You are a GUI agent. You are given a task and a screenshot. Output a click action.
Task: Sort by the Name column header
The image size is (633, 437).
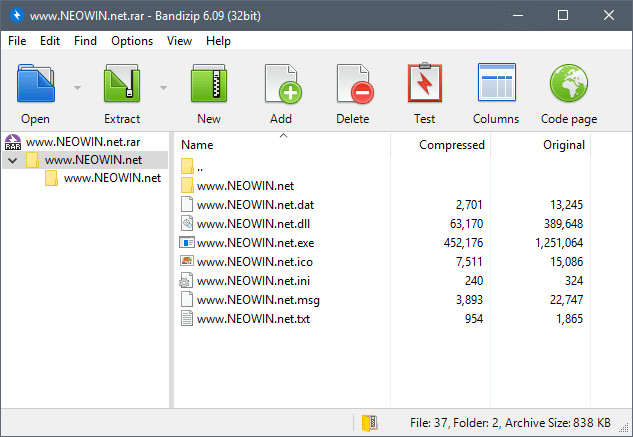tap(197, 145)
